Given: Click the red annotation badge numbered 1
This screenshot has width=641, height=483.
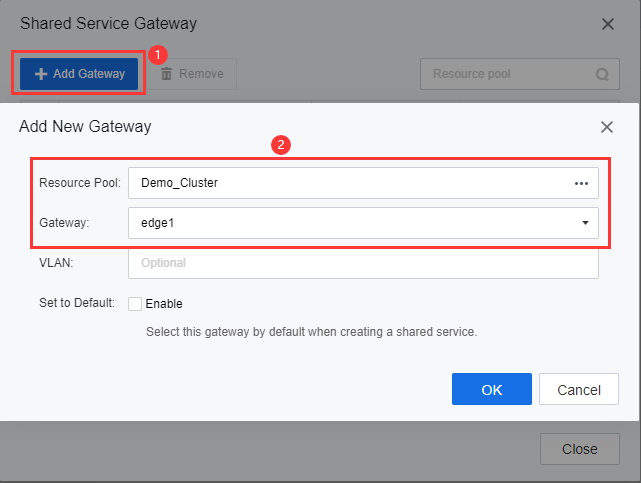Looking at the screenshot, I should tap(157, 54).
